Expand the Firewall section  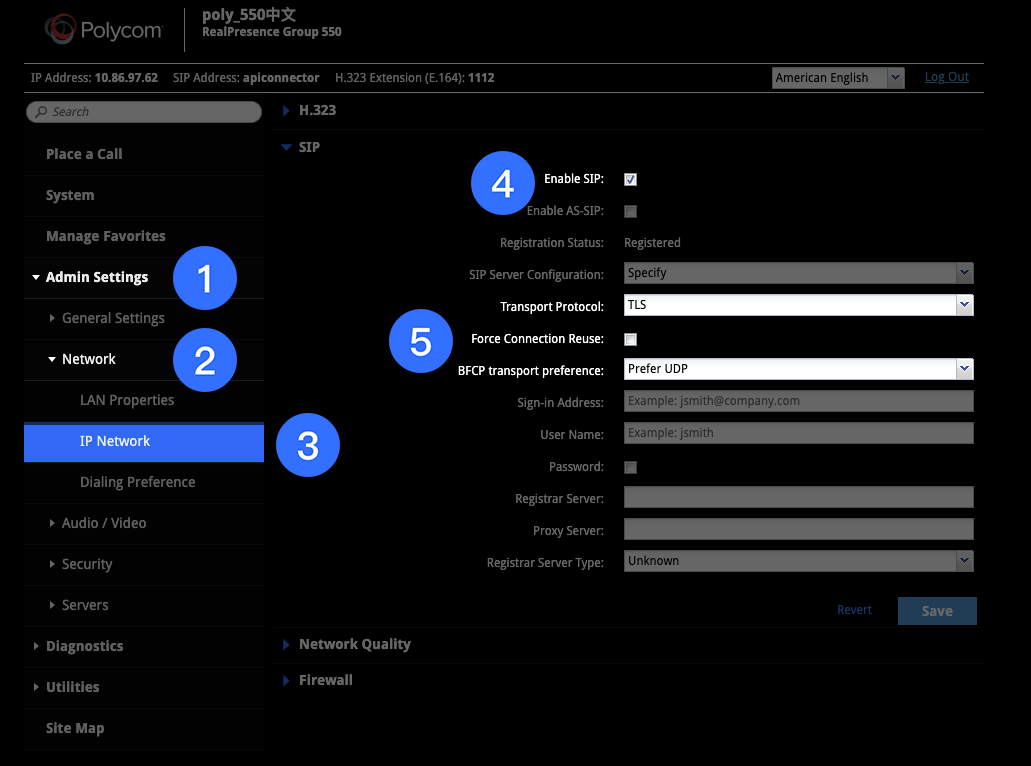[286, 680]
